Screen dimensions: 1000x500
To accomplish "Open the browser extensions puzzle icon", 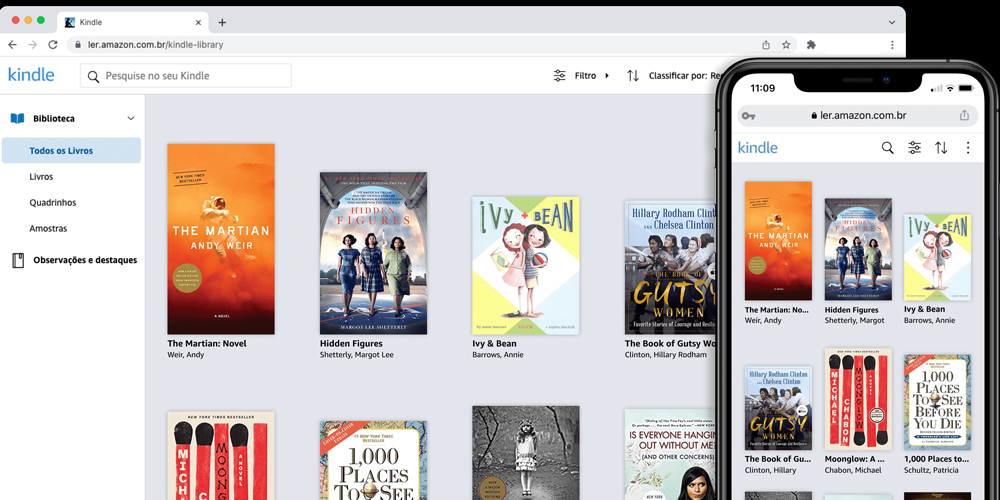I will 811,45.
